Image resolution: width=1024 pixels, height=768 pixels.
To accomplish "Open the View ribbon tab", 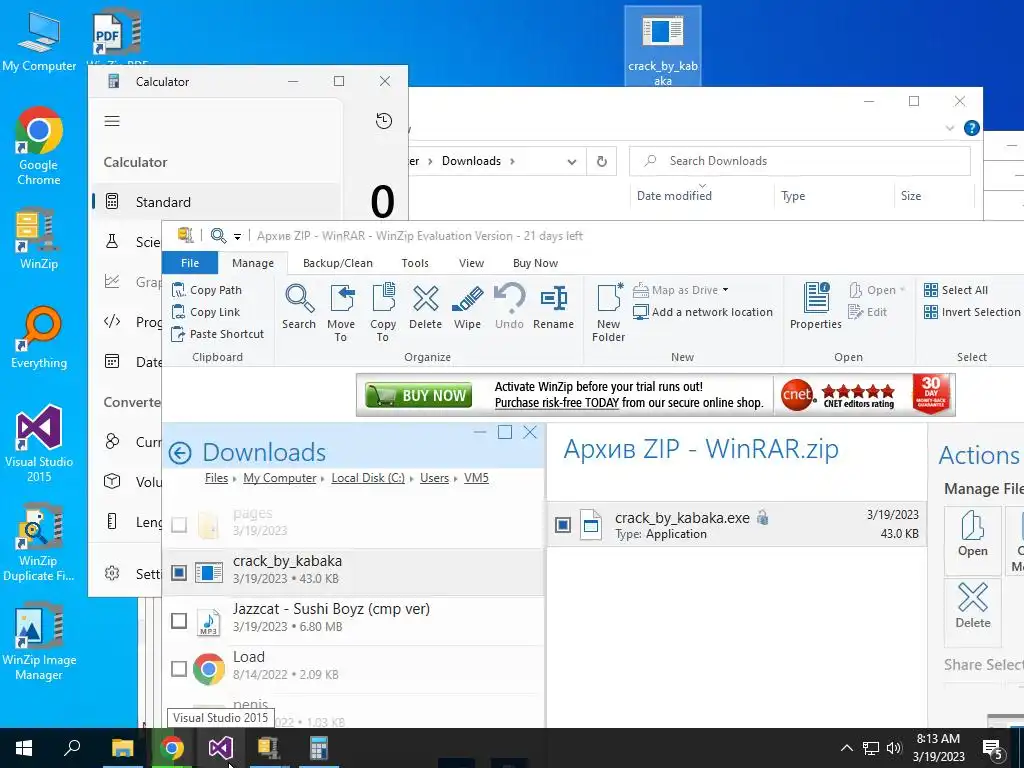I will [472, 263].
